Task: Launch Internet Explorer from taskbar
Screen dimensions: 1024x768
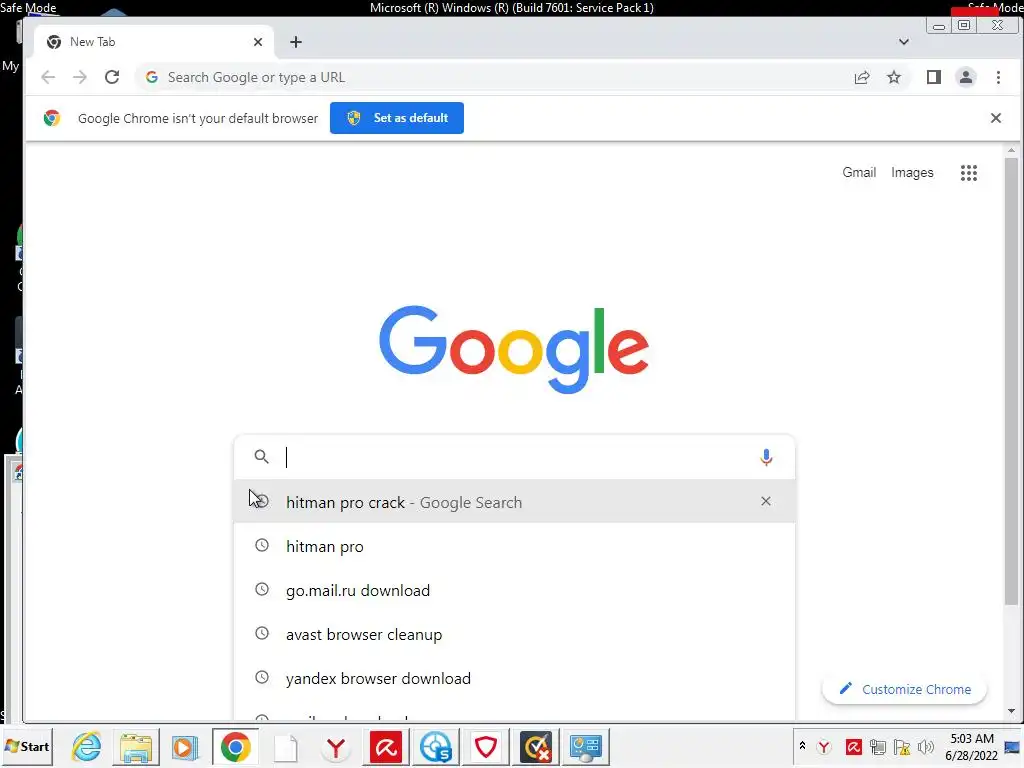Action: coord(87,746)
